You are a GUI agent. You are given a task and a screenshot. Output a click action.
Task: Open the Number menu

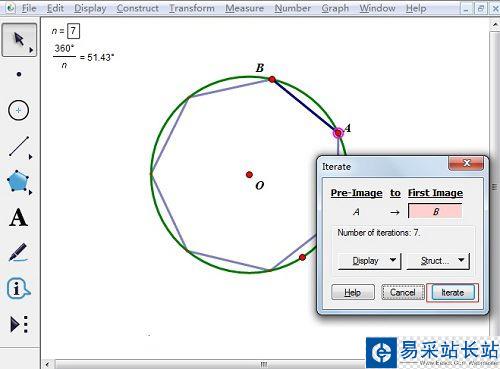[293, 8]
